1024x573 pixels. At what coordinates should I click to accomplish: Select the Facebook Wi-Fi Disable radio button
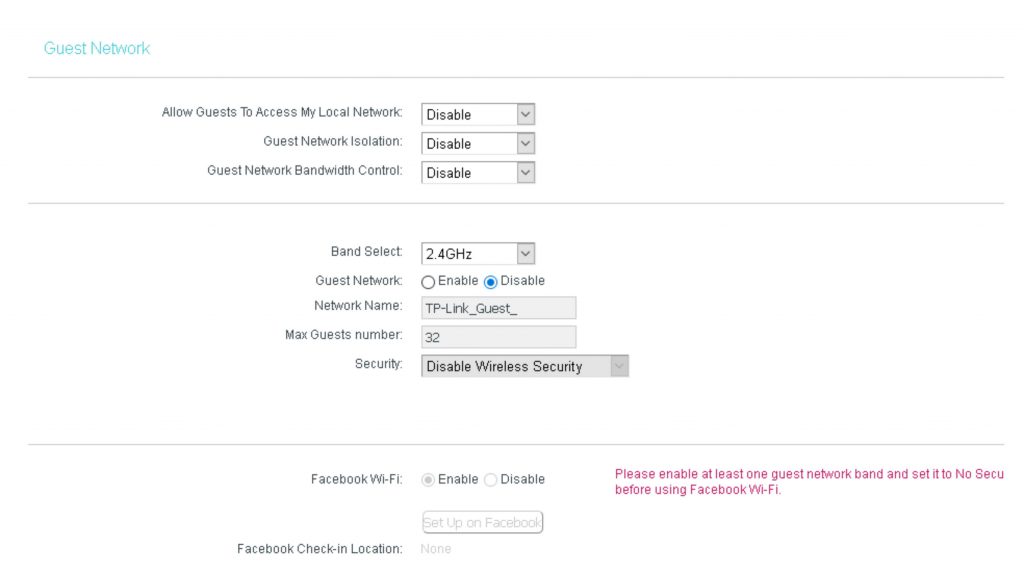click(x=490, y=480)
